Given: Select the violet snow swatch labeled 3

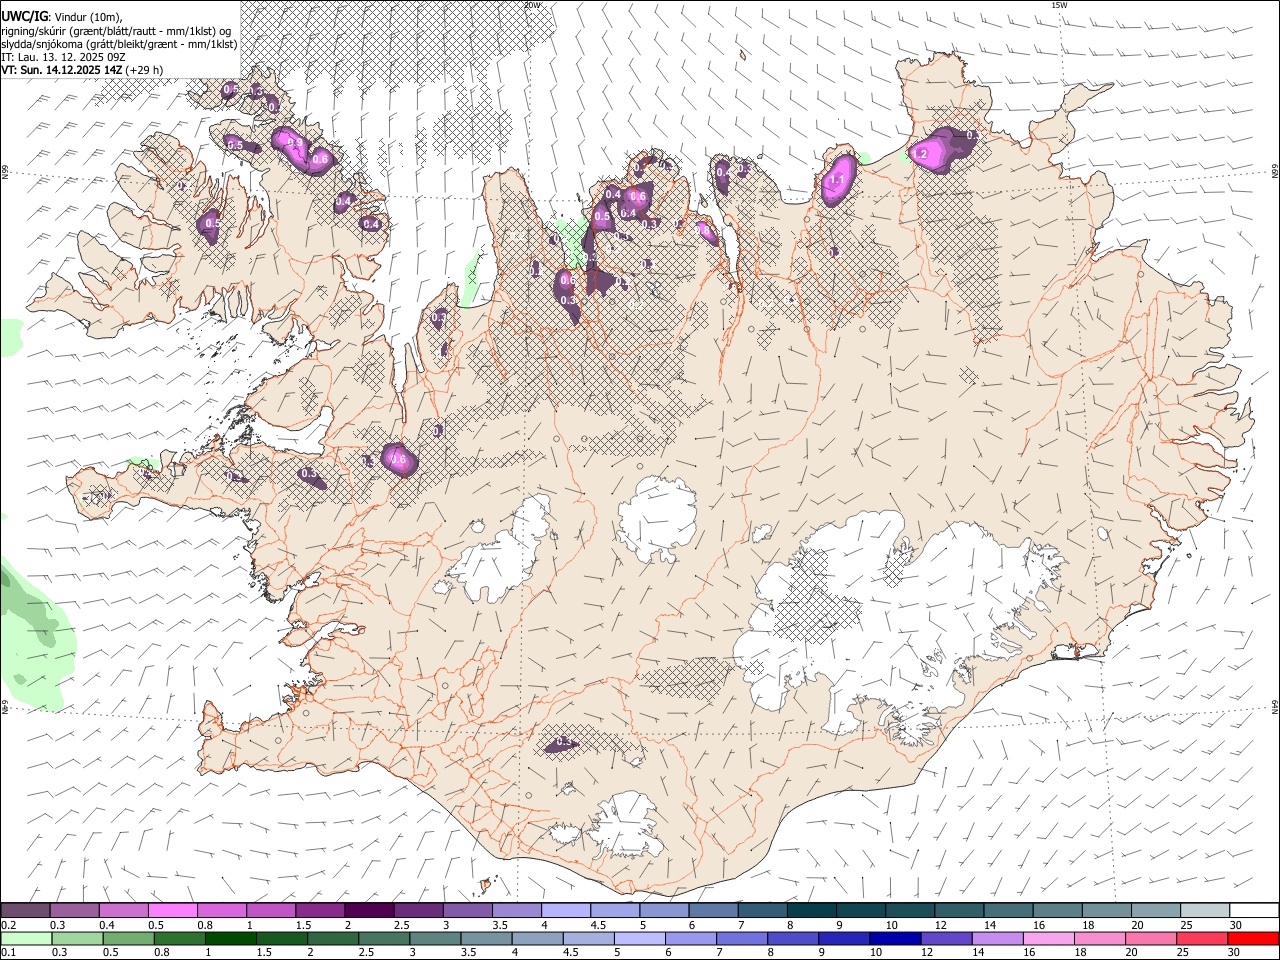Looking at the screenshot, I should point(467,910).
